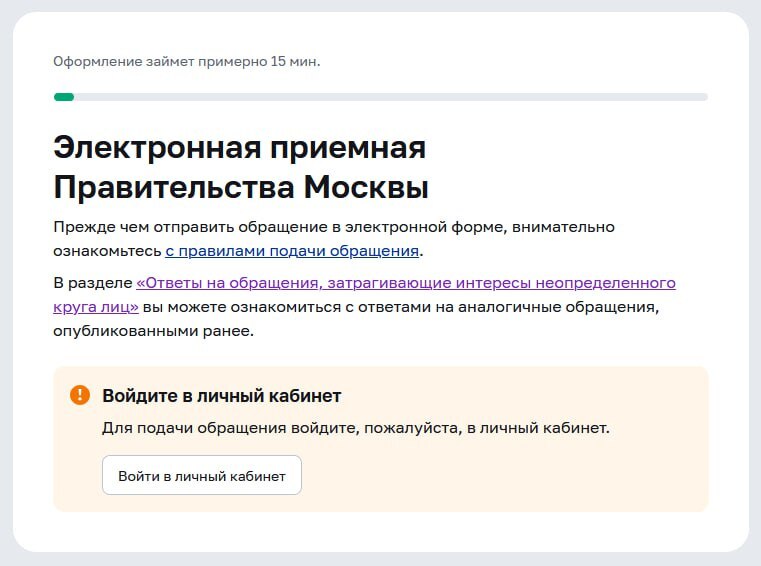Open the «с правилами подачи обращения» link
The width and height of the screenshot is (761, 566).
point(292,250)
